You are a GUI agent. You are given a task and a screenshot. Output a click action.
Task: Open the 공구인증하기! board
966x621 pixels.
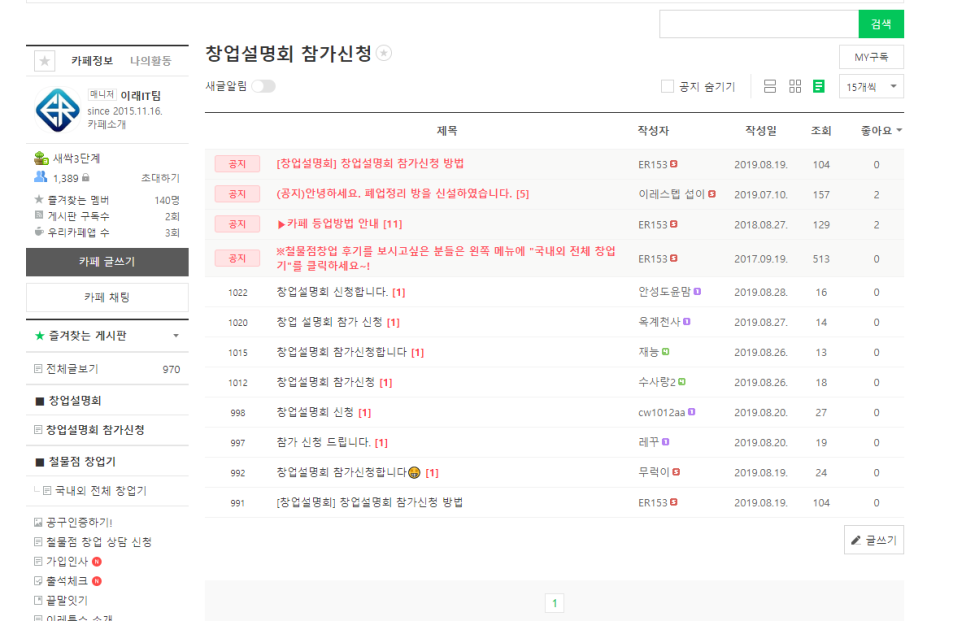pos(79,522)
